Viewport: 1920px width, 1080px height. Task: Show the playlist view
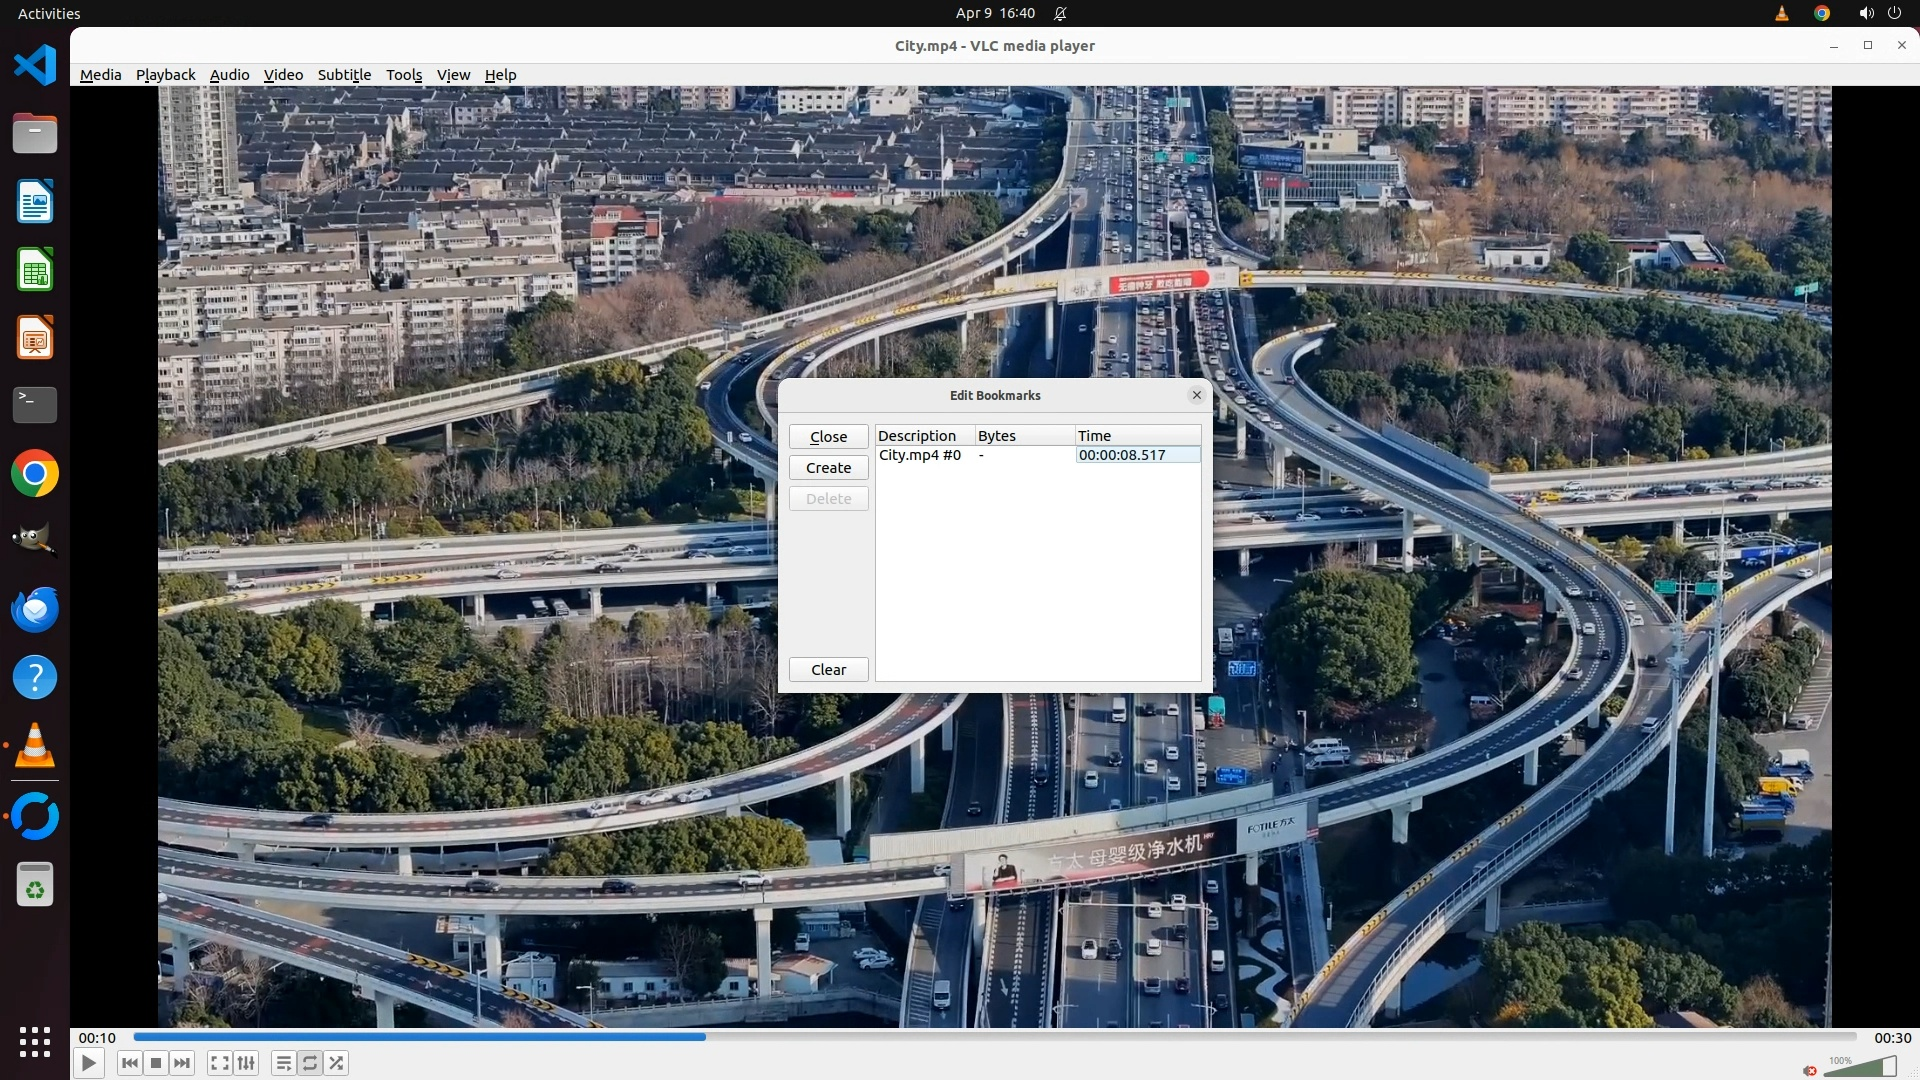[x=283, y=1063]
